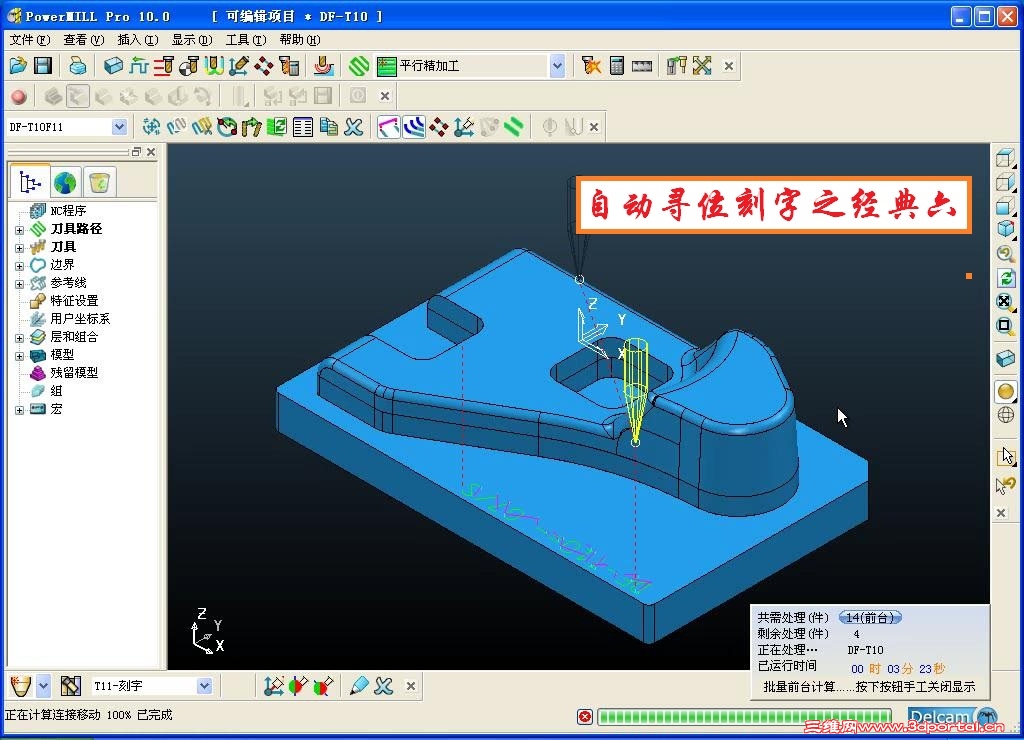The image size is (1024, 740).
Task: Toggle plain shaded sphere view
Action: (x=1006, y=391)
